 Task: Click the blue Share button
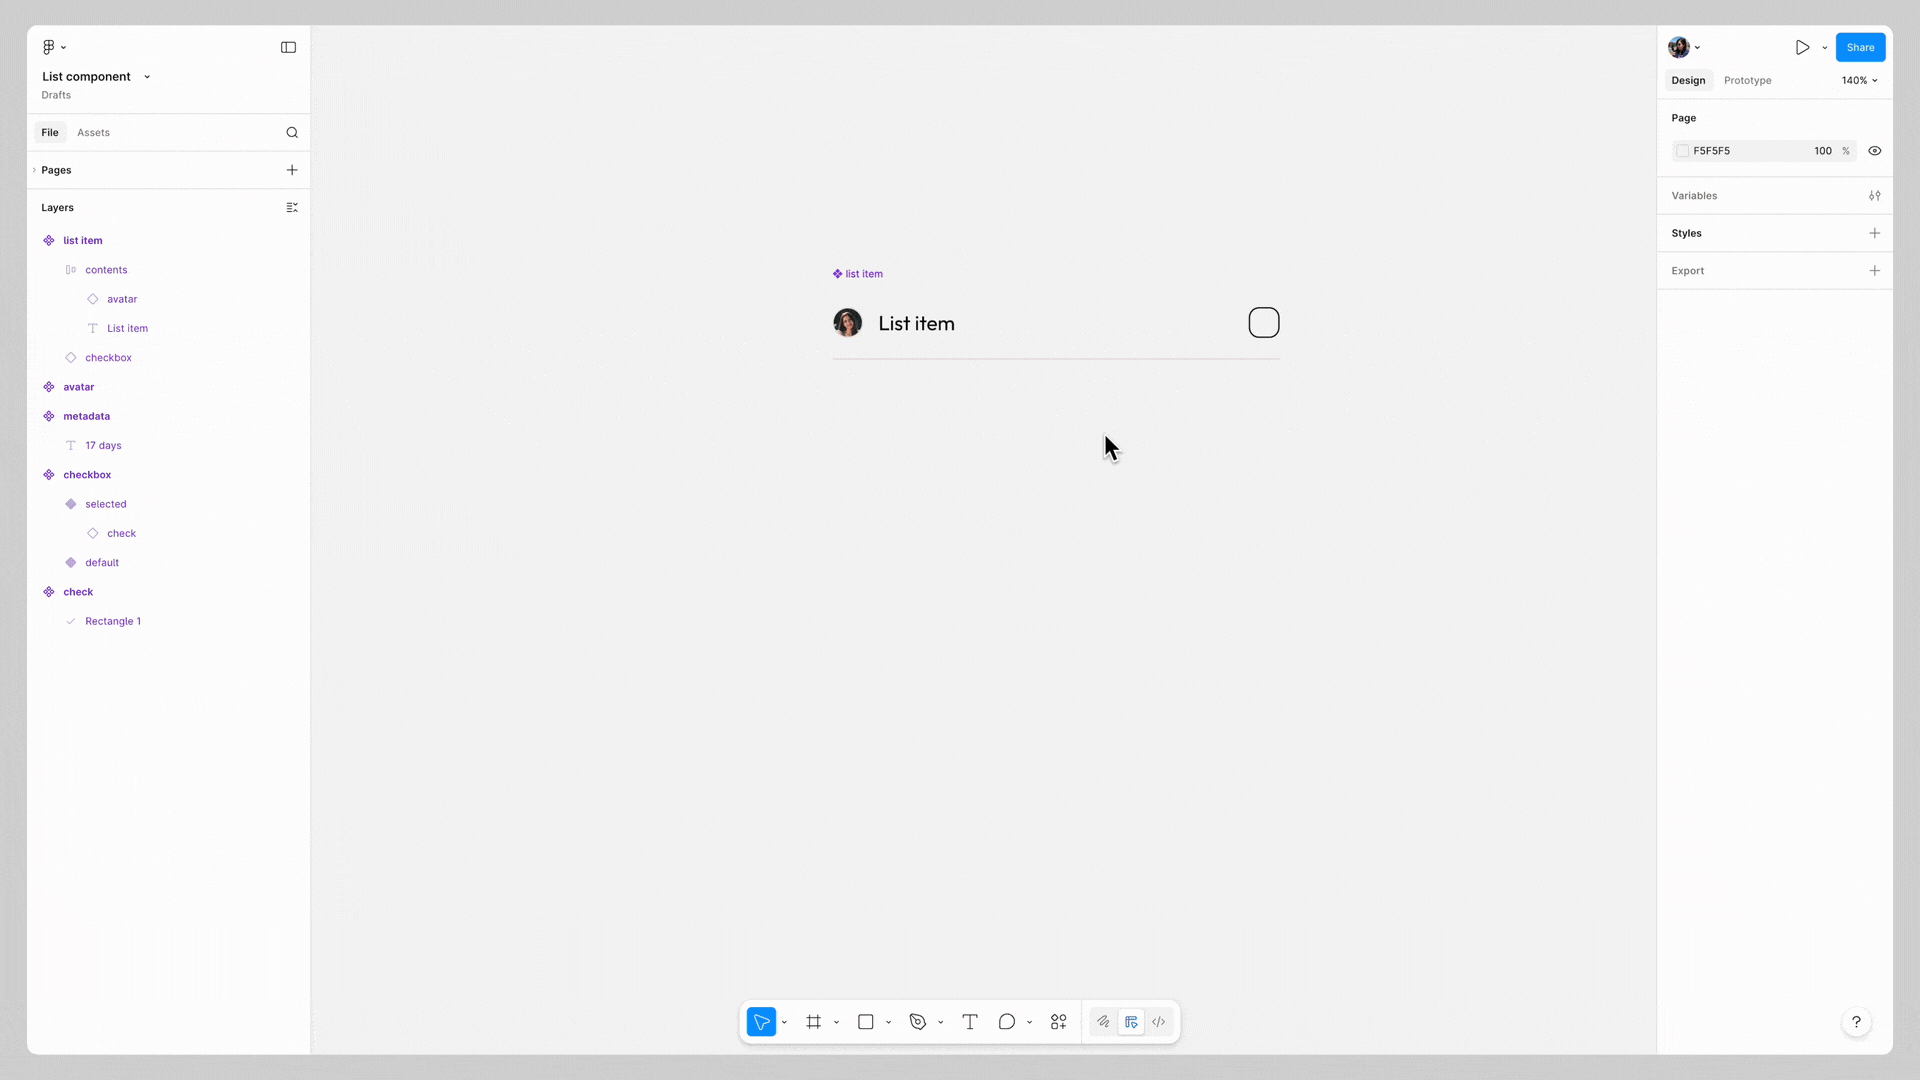(1859, 47)
